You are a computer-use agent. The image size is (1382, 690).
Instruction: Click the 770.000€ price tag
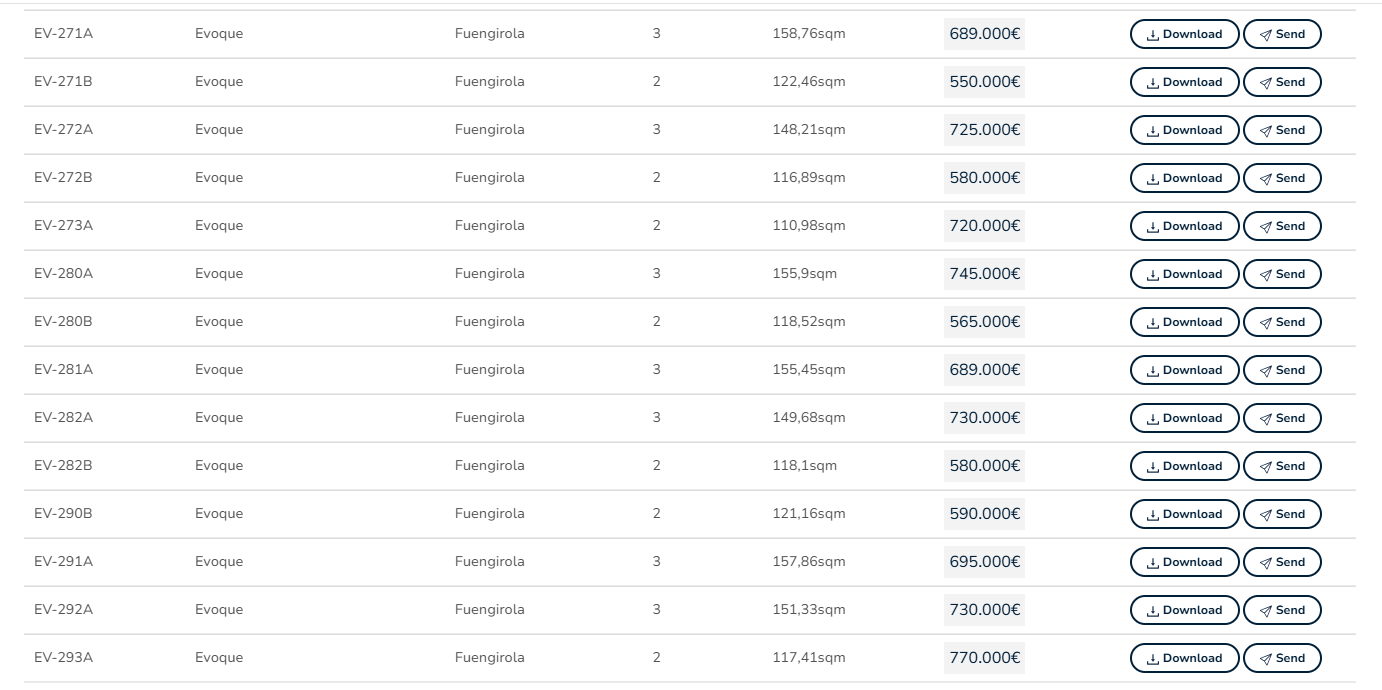[984, 658]
